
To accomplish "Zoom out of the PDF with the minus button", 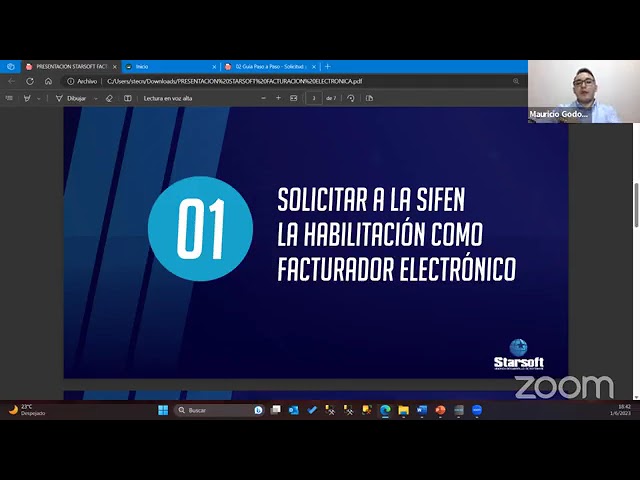I will [x=263, y=98].
